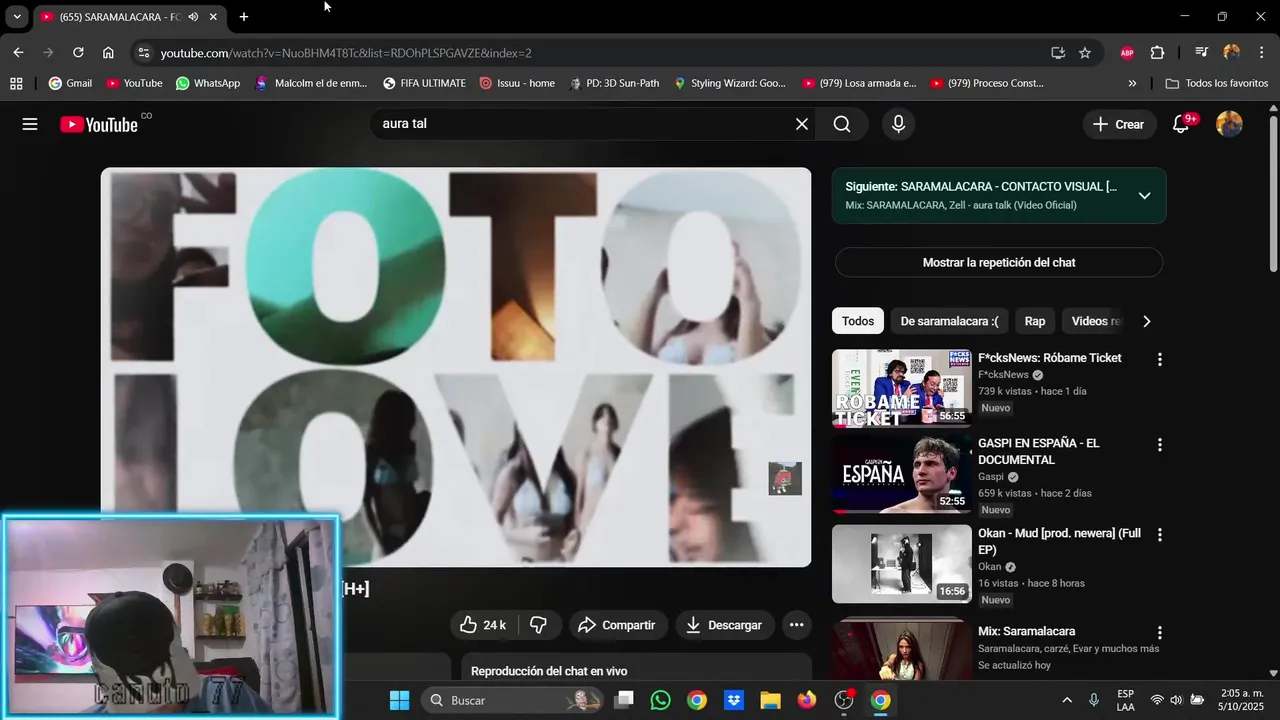Screen dimensions: 1280x720
Task: Expand the Siguiente playlist panel chevron
Action: [1145, 196]
